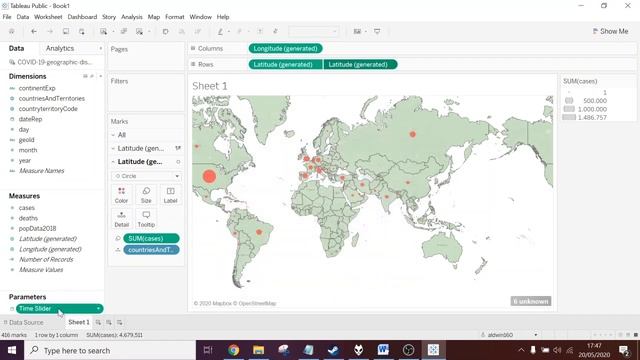Collapse the All marks section
Screen dimensions: 640x360
click(113, 135)
